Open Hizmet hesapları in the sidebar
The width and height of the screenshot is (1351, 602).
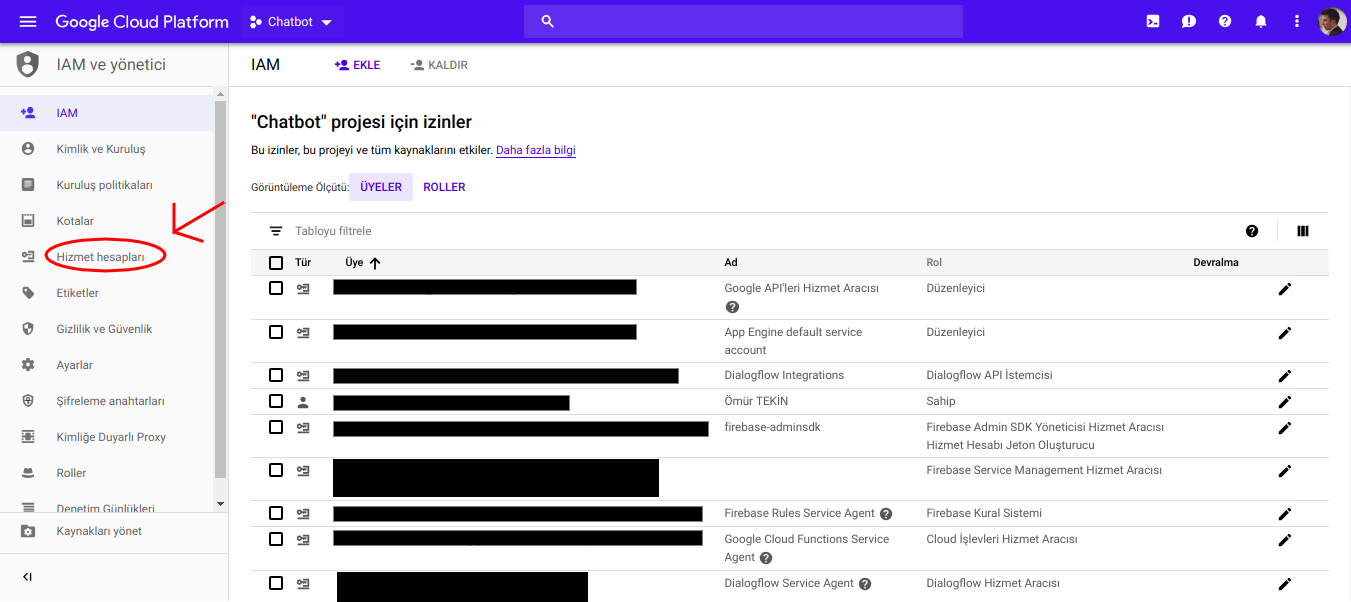point(100,257)
